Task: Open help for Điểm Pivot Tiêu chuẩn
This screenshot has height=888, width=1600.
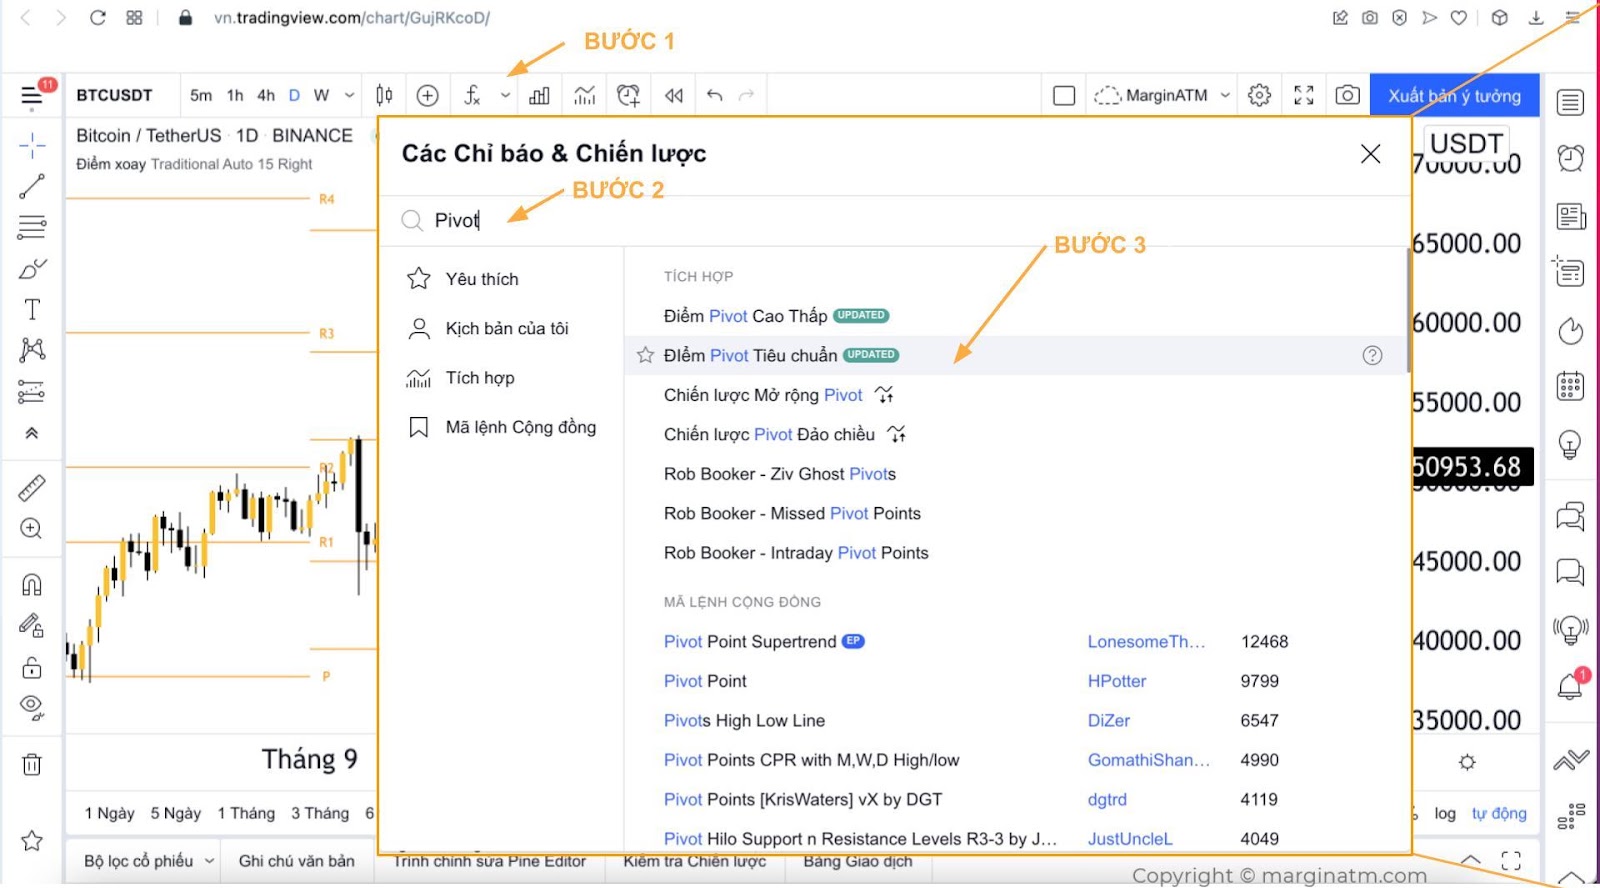Action: point(1372,355)
